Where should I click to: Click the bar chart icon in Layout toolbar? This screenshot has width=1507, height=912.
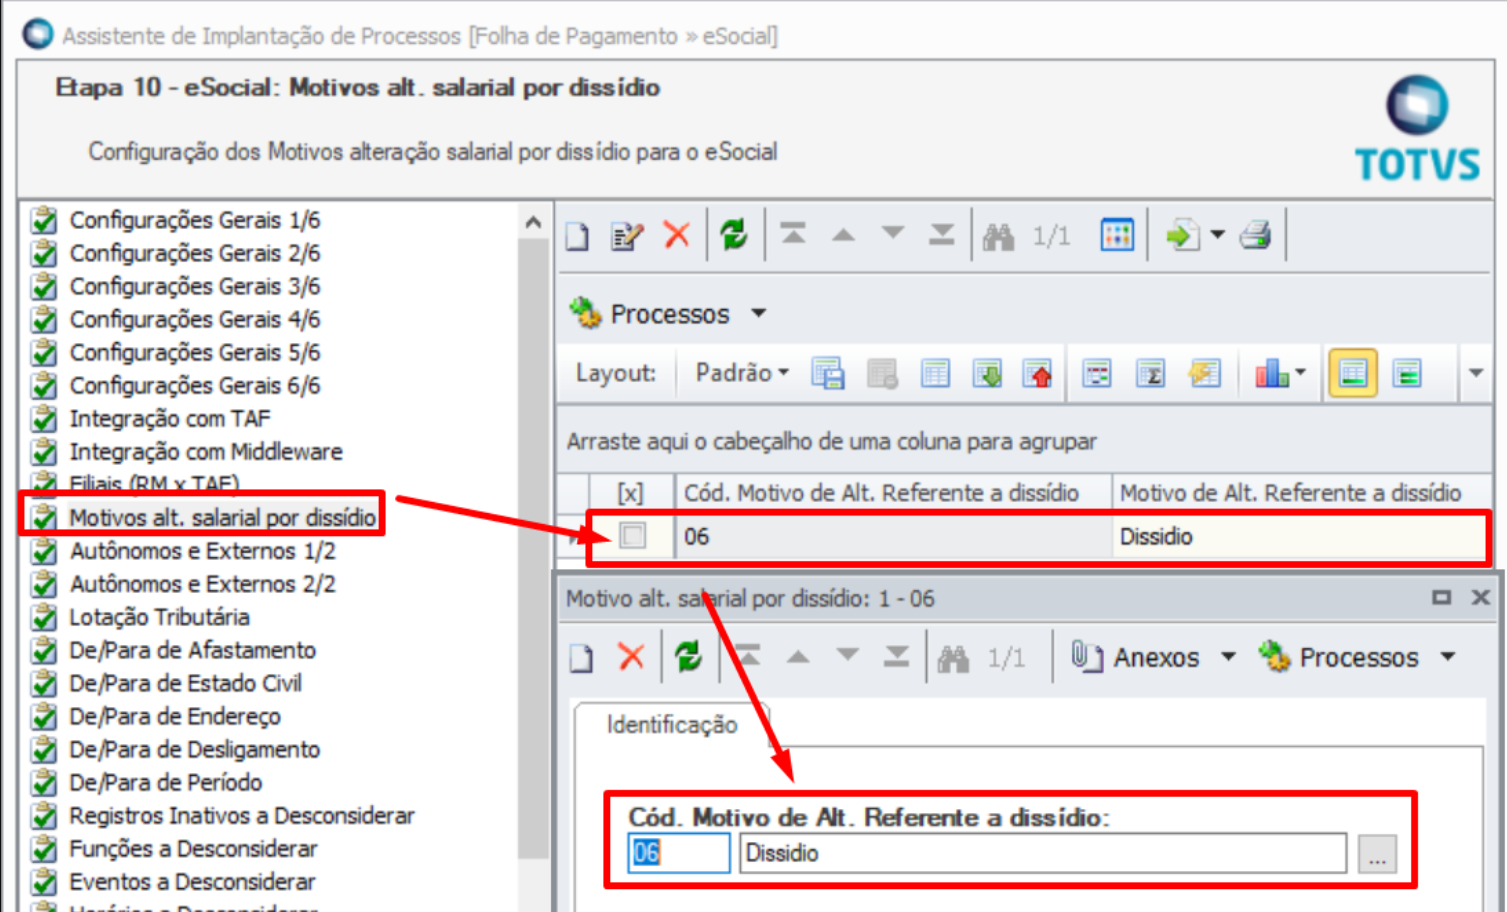pos(1271,374)
